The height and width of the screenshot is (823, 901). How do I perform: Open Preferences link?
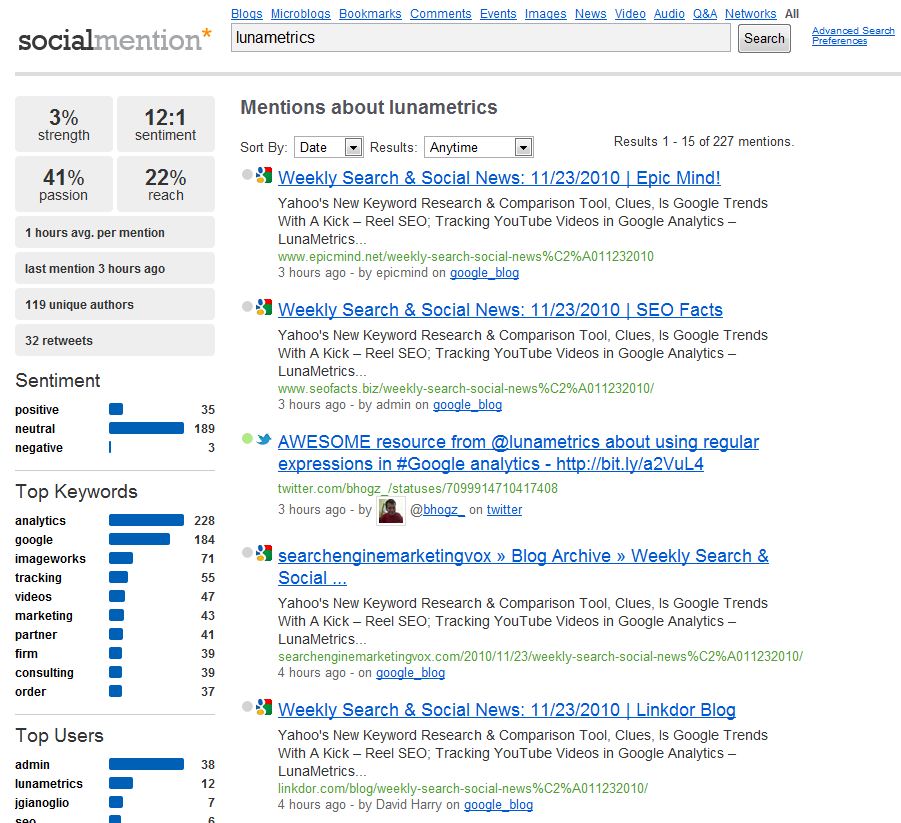point(839,41)
